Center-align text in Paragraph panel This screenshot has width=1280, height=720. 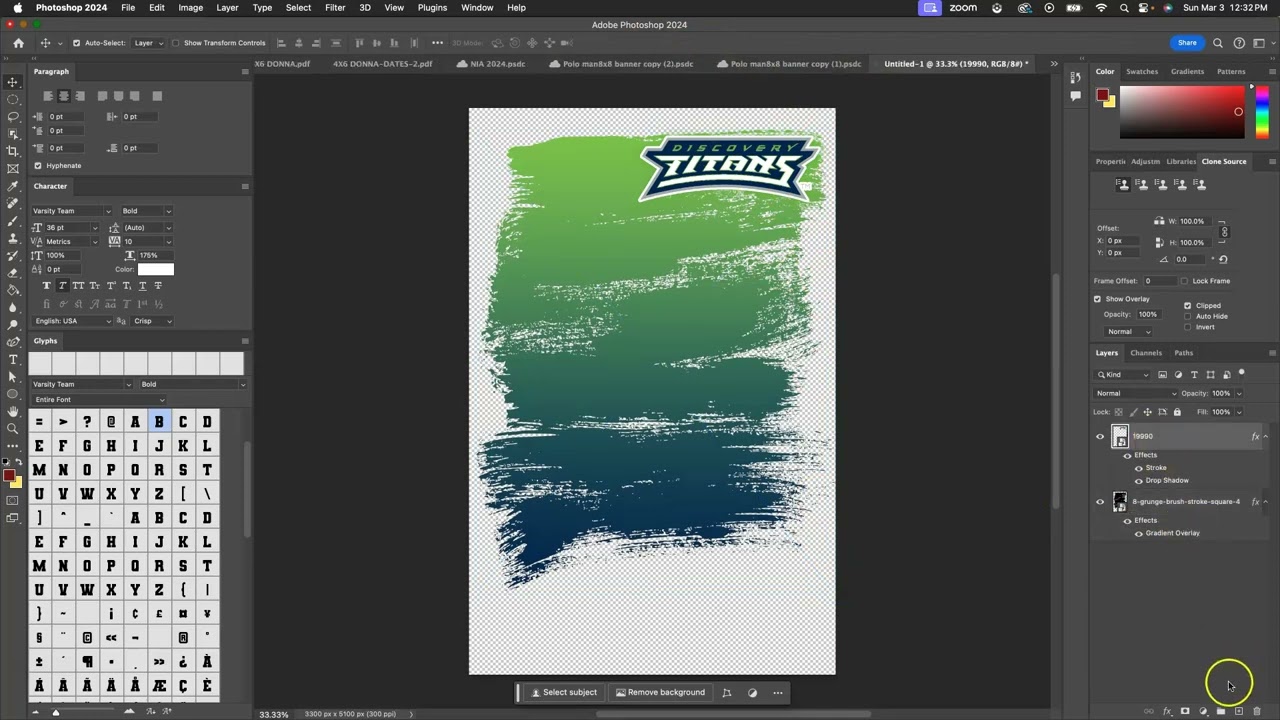(63, 96)
